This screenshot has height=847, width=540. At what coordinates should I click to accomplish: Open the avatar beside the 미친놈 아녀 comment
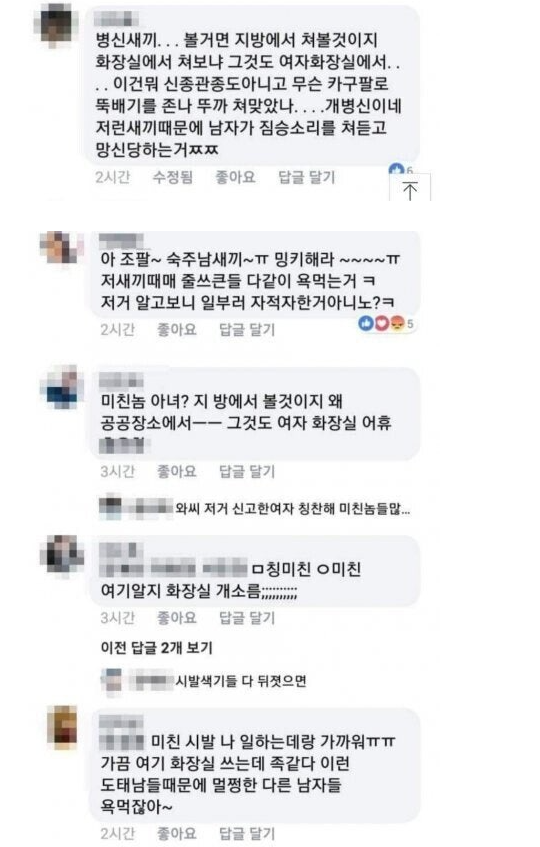[x=62, y=386]
